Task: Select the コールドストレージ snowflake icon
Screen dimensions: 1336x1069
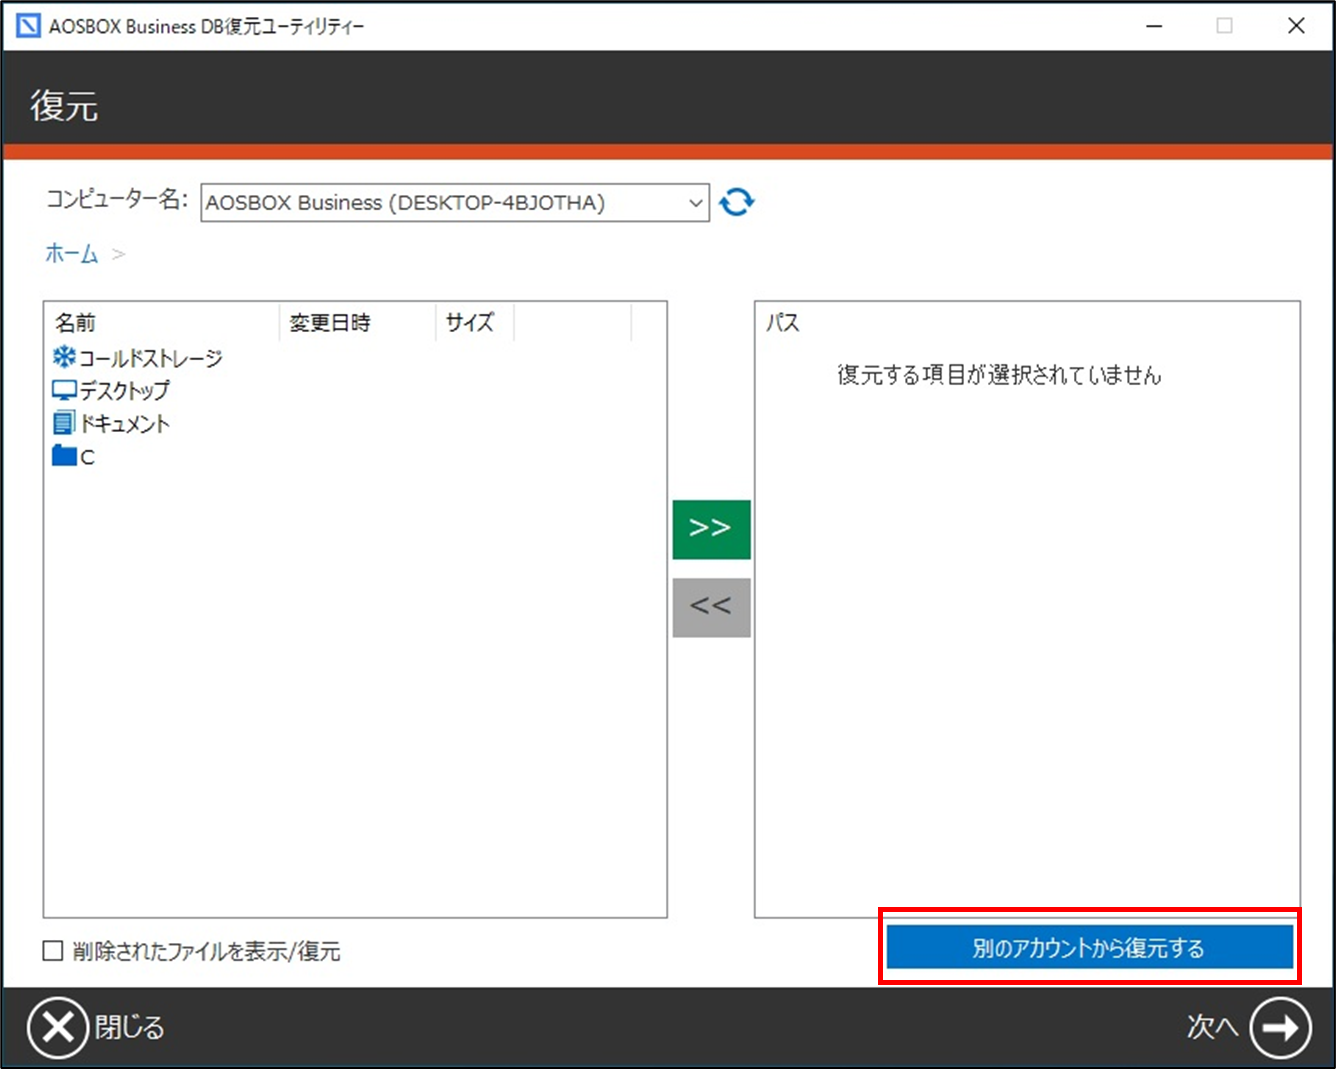Action: coord(64,357)
